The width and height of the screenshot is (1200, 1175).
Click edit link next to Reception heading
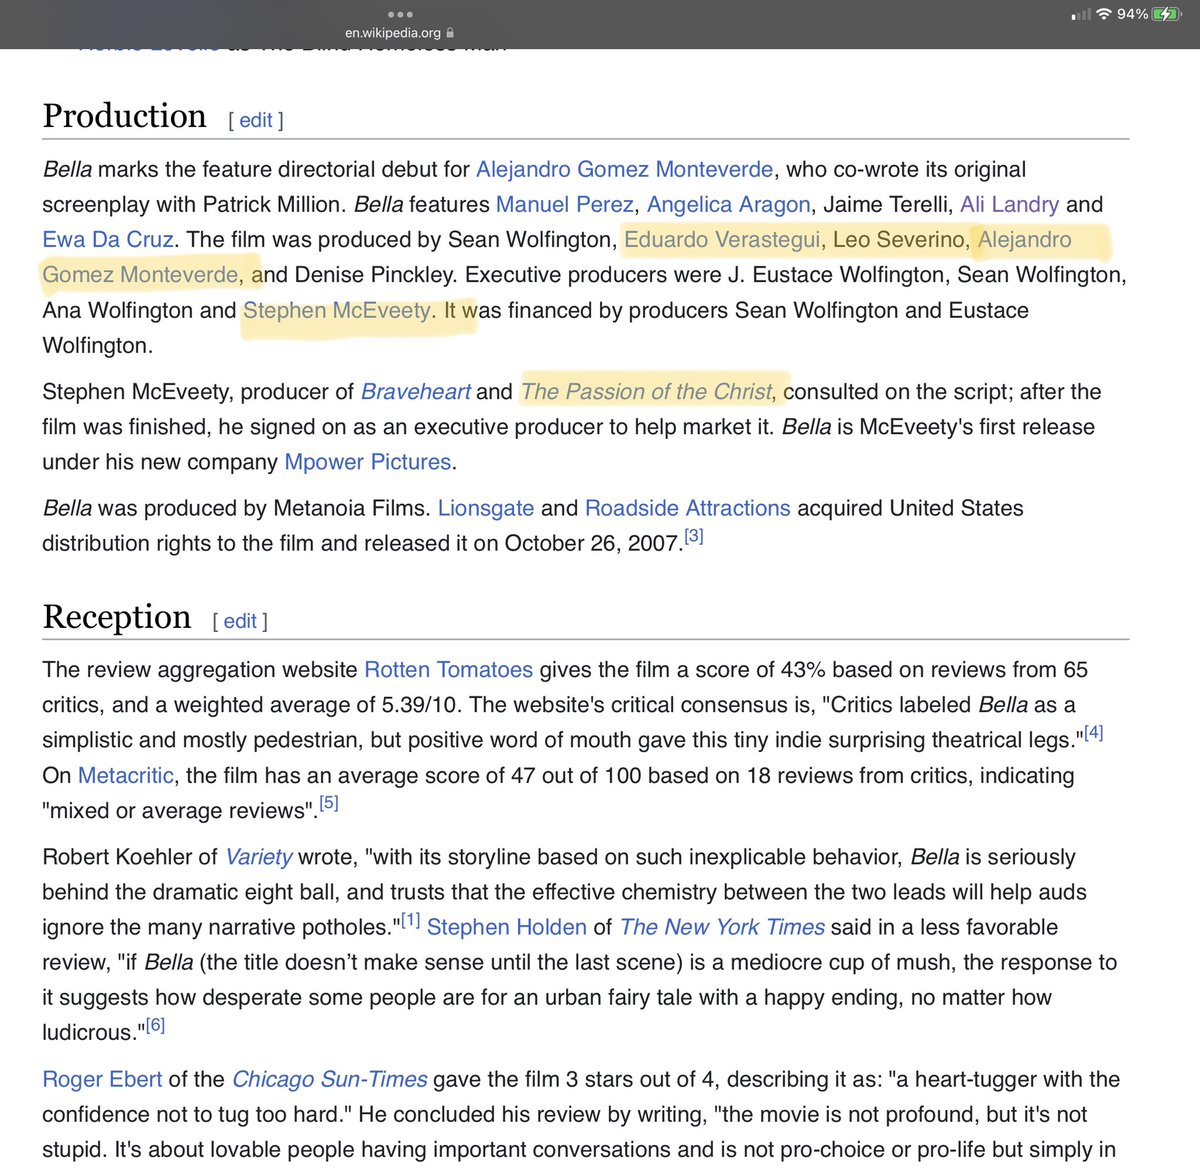coord(240,621)
